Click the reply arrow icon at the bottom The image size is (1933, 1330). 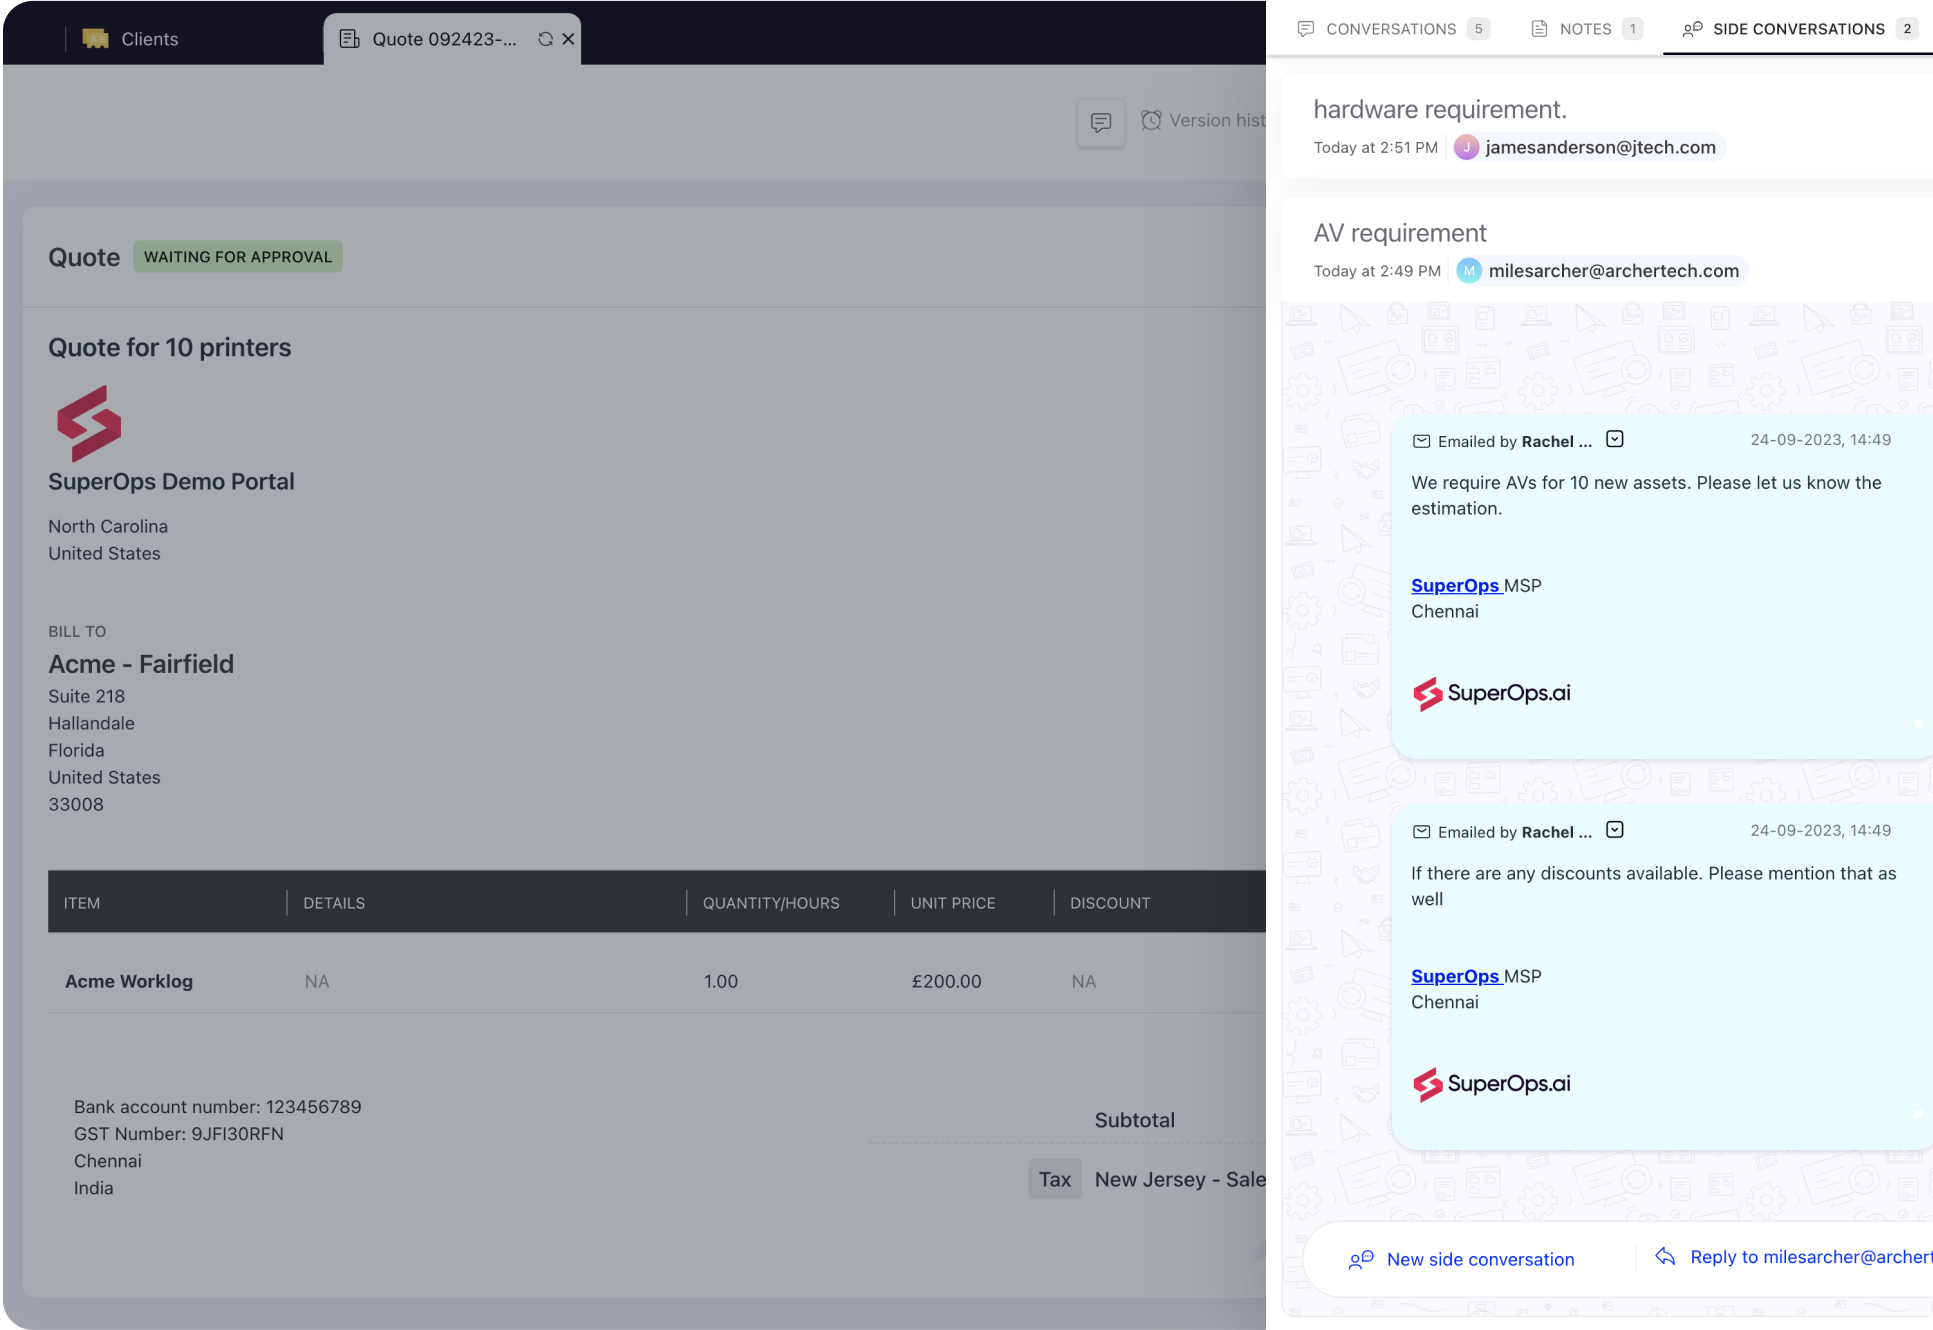tap(1665, 1257)
